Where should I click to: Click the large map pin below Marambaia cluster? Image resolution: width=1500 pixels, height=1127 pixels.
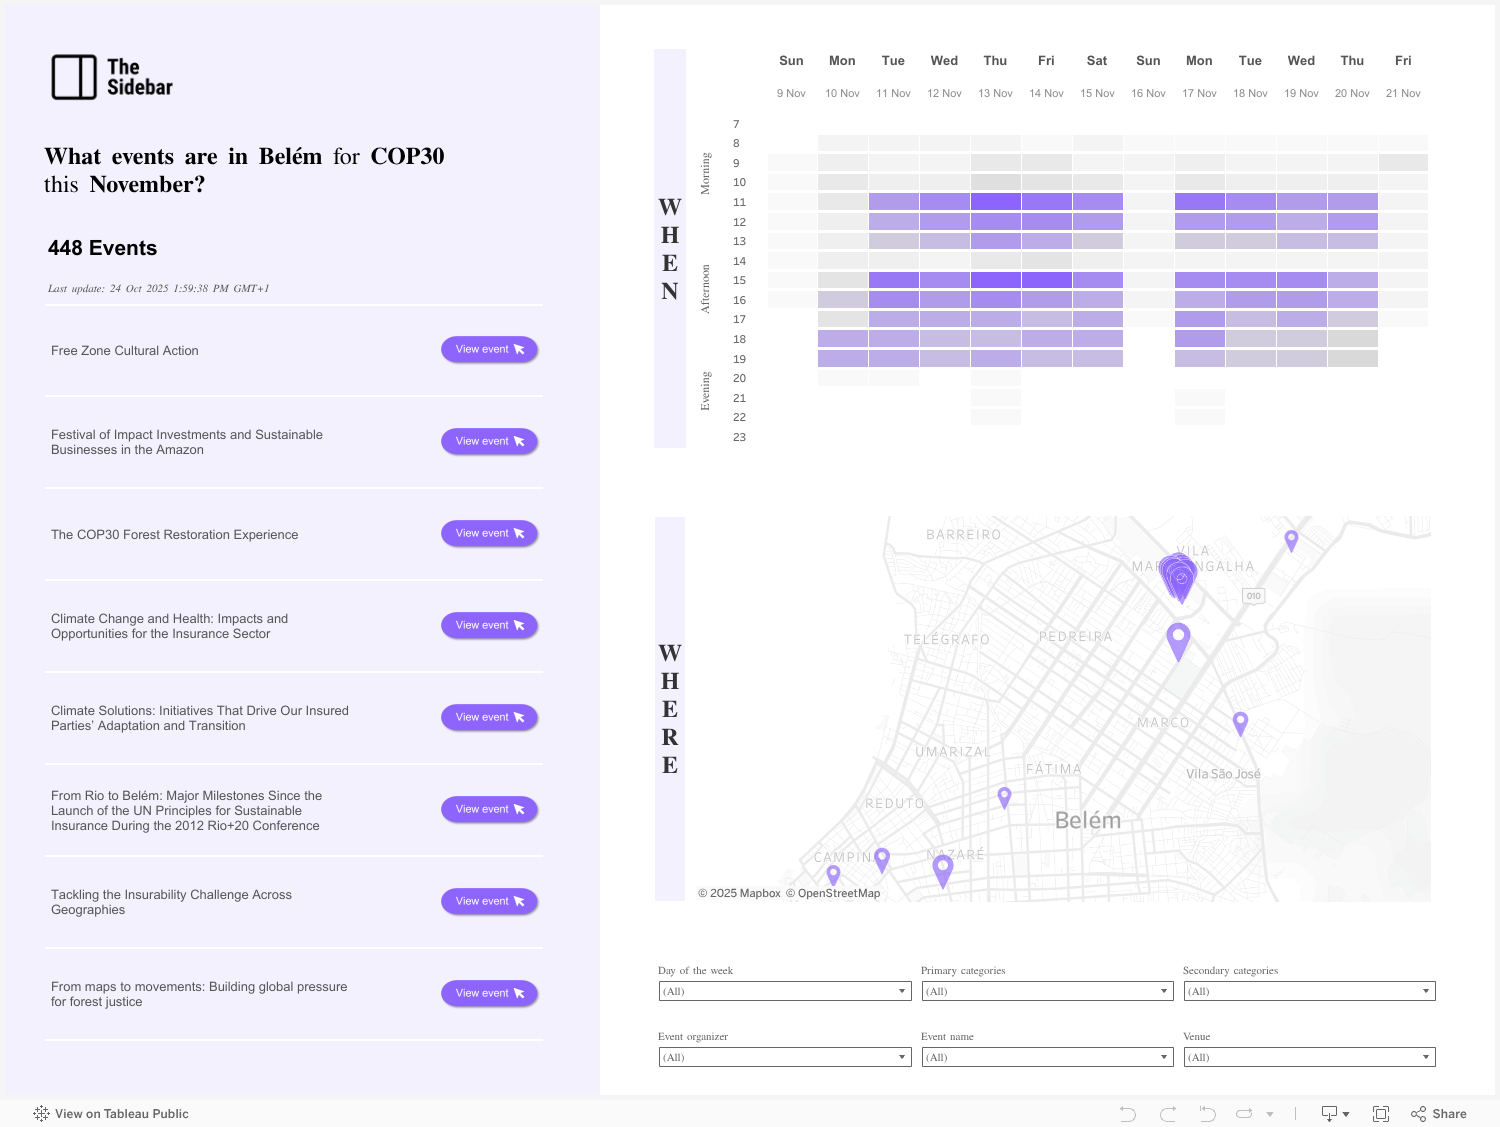pyautogui.click(x=1178, y=639)
